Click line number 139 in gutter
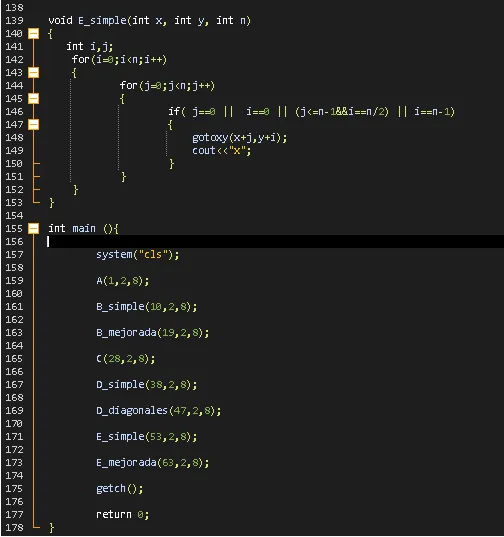 (x=14, y=21)
